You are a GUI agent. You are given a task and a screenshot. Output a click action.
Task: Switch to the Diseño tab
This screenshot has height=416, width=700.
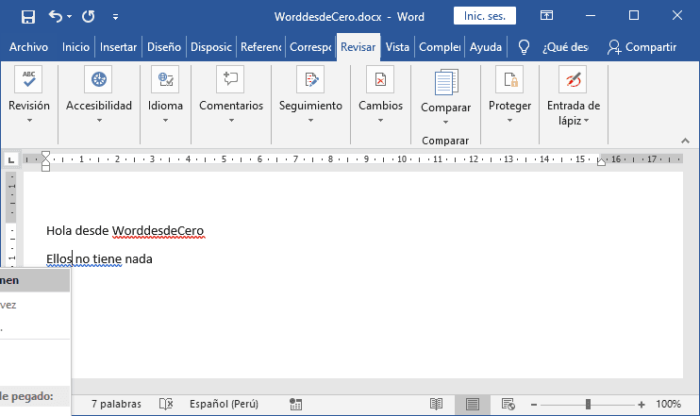(x=164, y=47)
